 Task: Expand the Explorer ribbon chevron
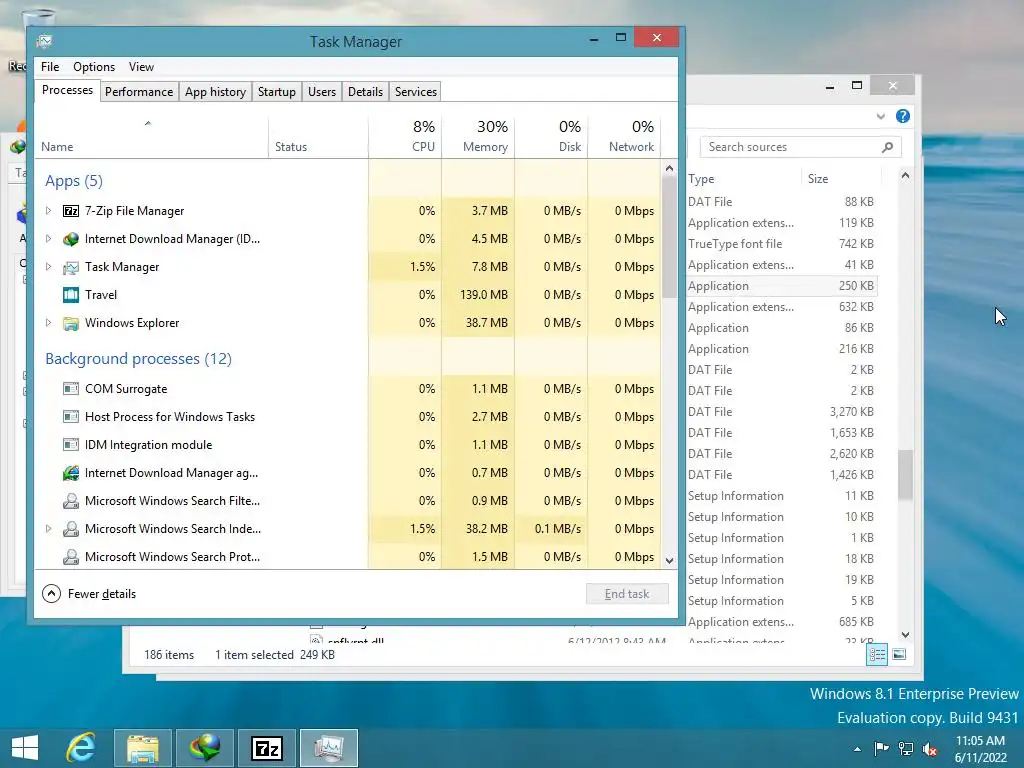pos(881,116)
